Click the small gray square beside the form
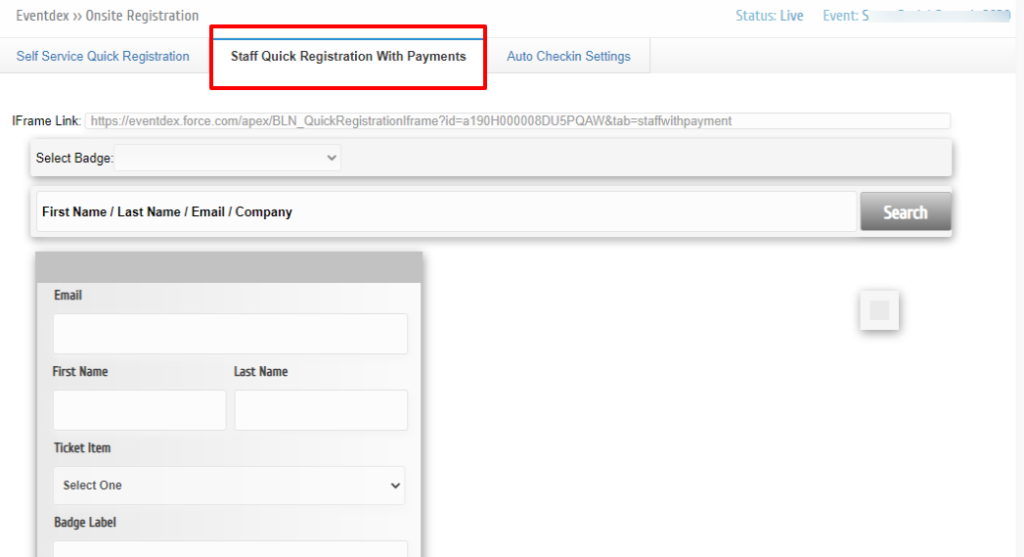Screen dimensions: 1024x557 (x=879, y=311)
